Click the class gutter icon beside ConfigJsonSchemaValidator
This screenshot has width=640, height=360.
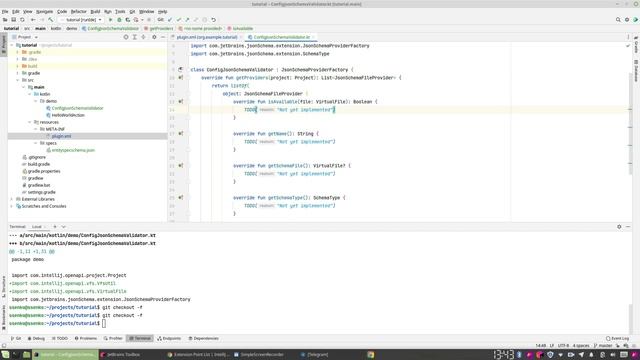click(180, 69)
